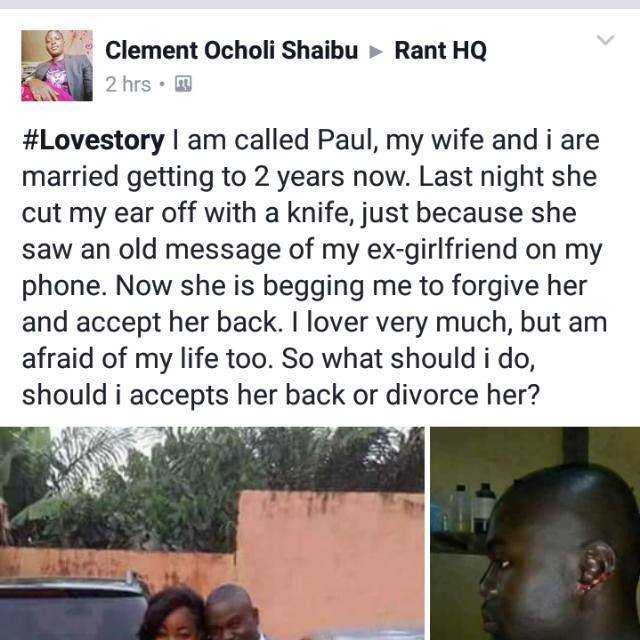Select the post body text

pos(314,267)
